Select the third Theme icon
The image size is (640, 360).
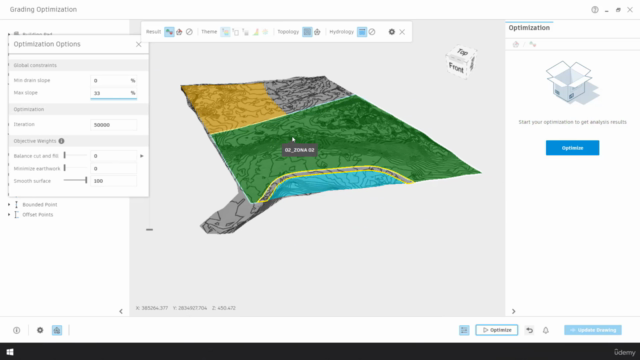246,32
